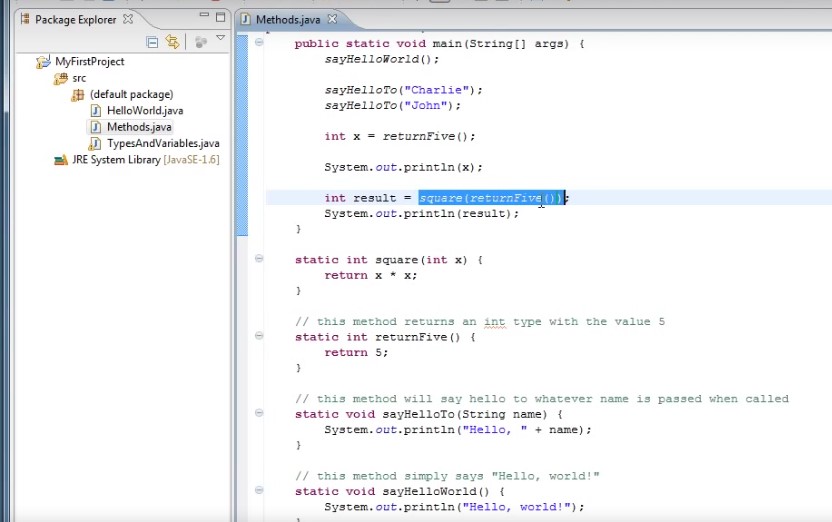Select the Package Explorer tab
This screenshot has width=832, height=522.
[75, 19]
